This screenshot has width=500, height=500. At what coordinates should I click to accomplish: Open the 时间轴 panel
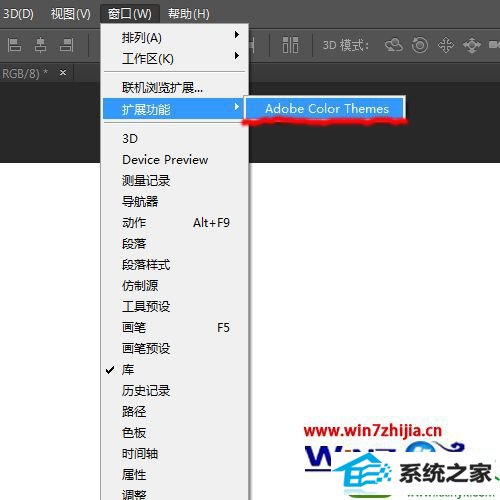(x=174, y=454)
